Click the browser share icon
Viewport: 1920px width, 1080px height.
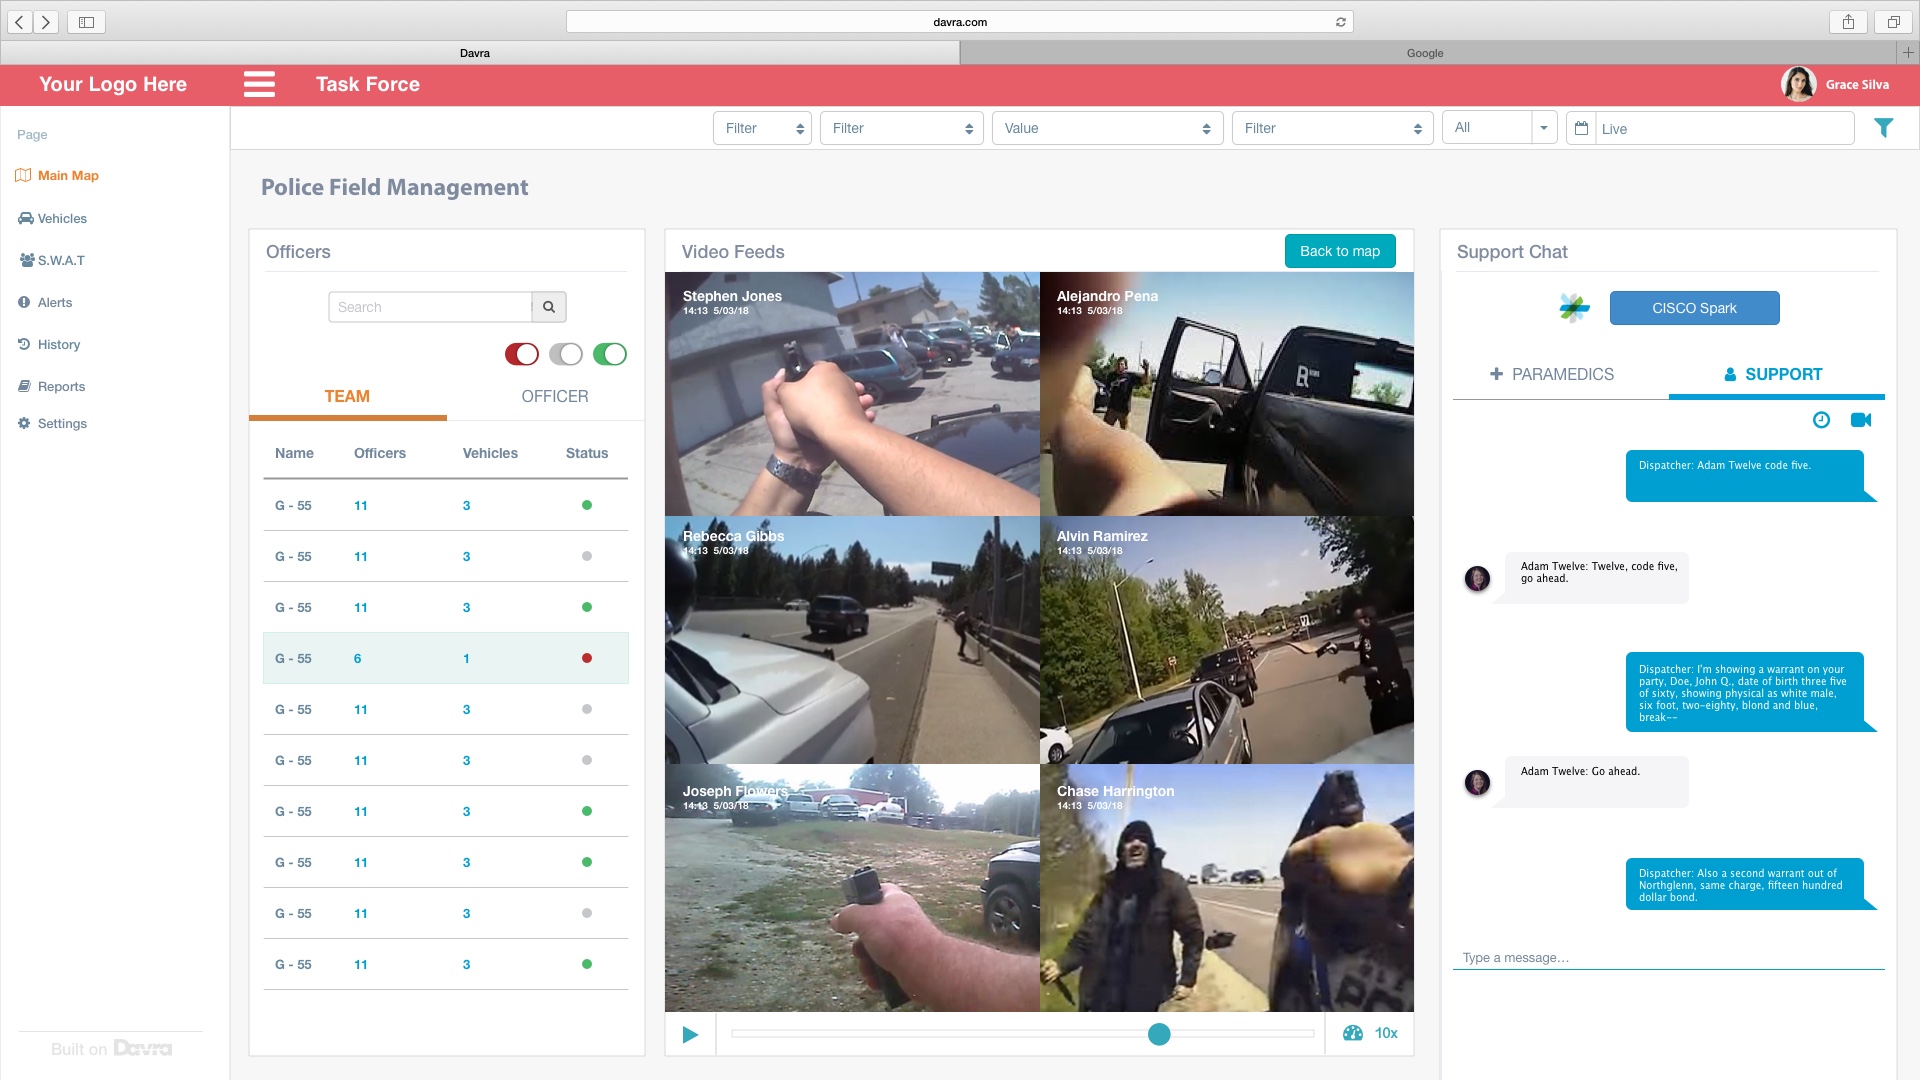pyautogui.click(x=1848, y=22)
